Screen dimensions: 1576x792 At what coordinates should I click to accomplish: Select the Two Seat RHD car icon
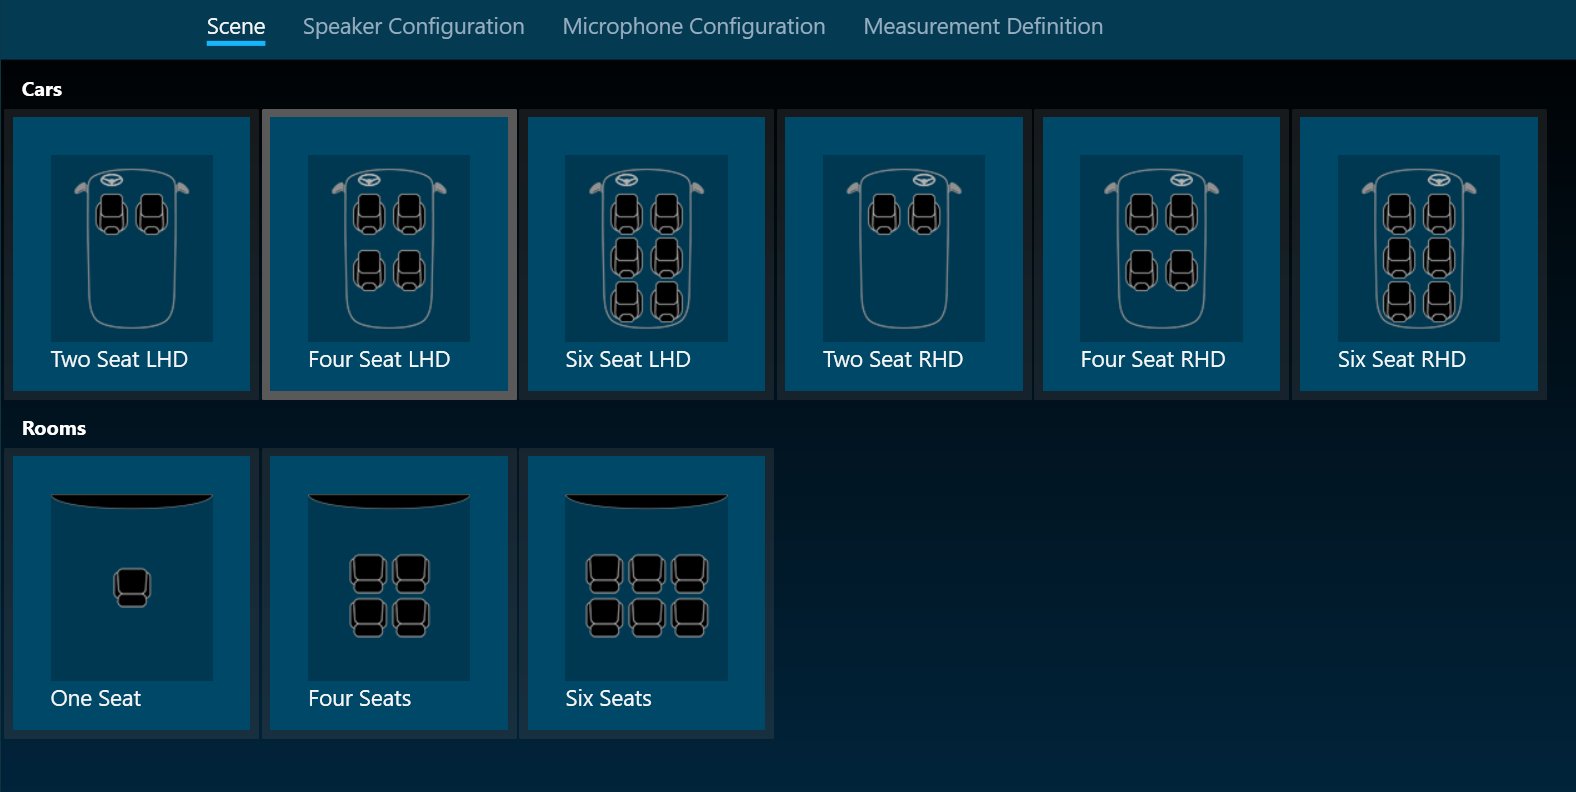click(x=904, y=248)
